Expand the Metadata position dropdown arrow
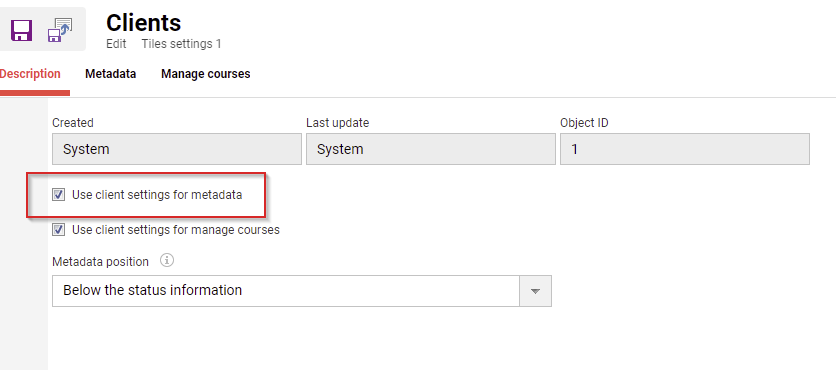 (x=535, y=291)
